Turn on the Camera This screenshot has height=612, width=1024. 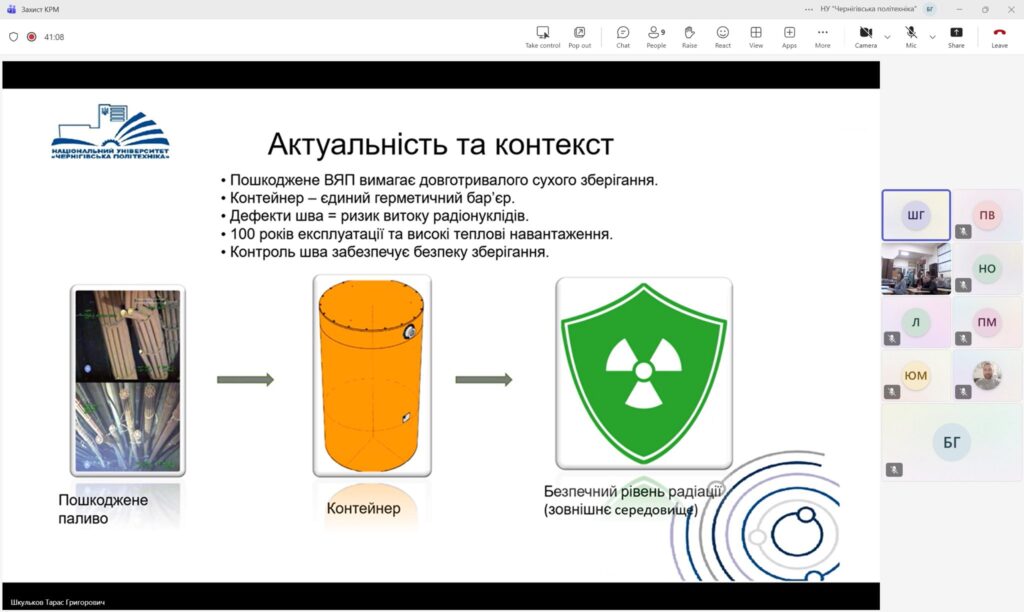(865, 36)
